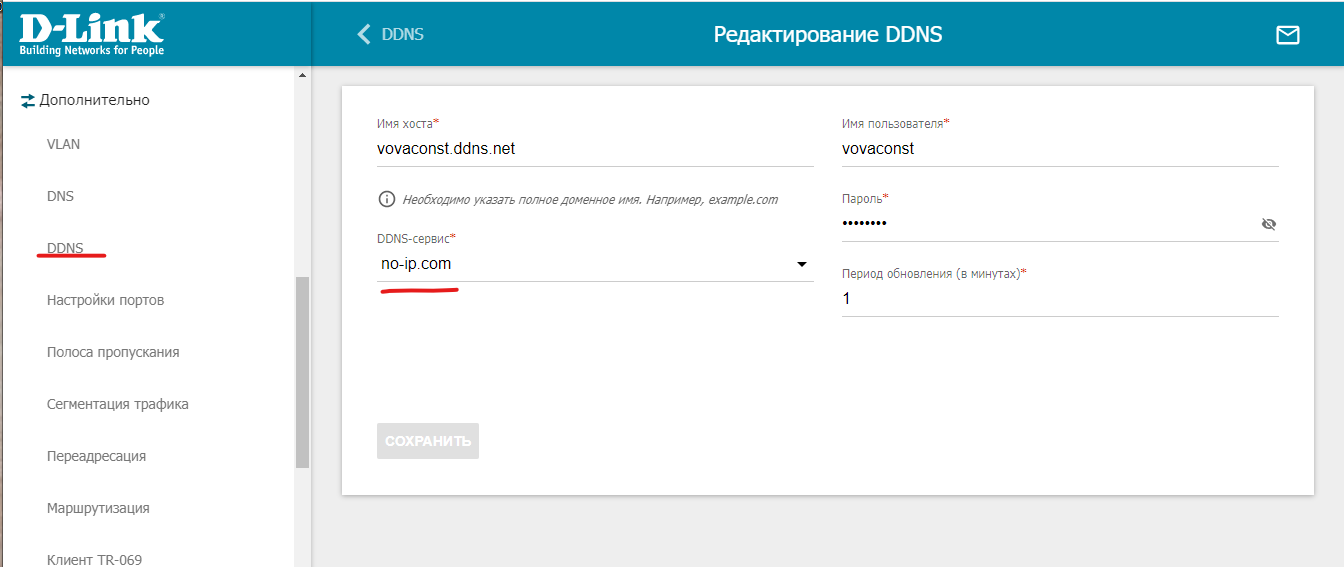Viewport: 1344px width, 567px height.
Task: Toggle password visibility eye icon
Action: 1268,224
